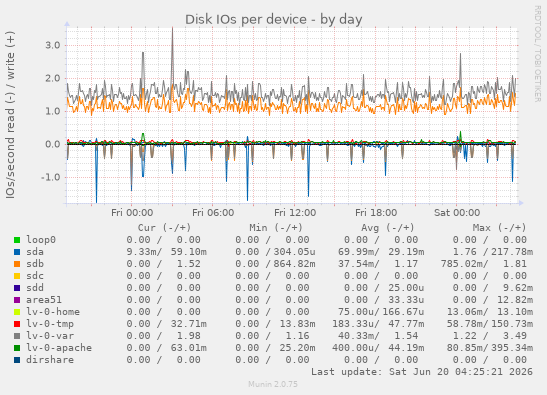Click the 'Fri 06:00' x-axis label
The width and height of the screenshot is (547, 395).
213,213
